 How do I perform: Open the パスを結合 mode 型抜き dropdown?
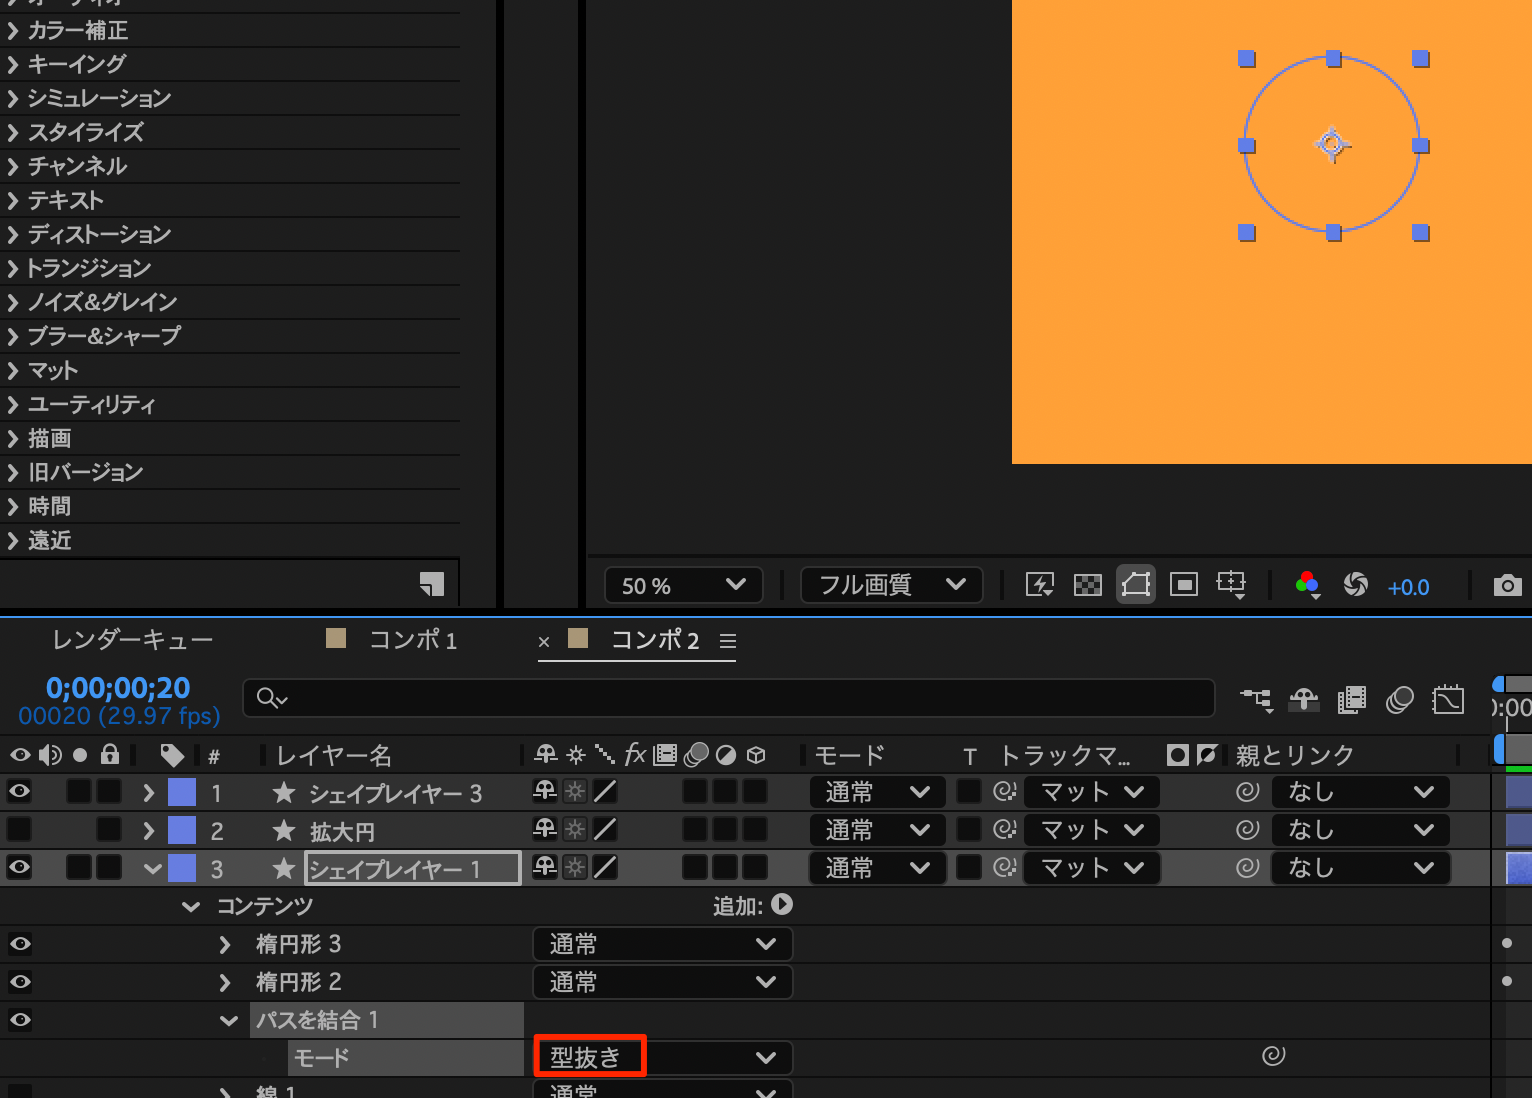point(662,1058)
